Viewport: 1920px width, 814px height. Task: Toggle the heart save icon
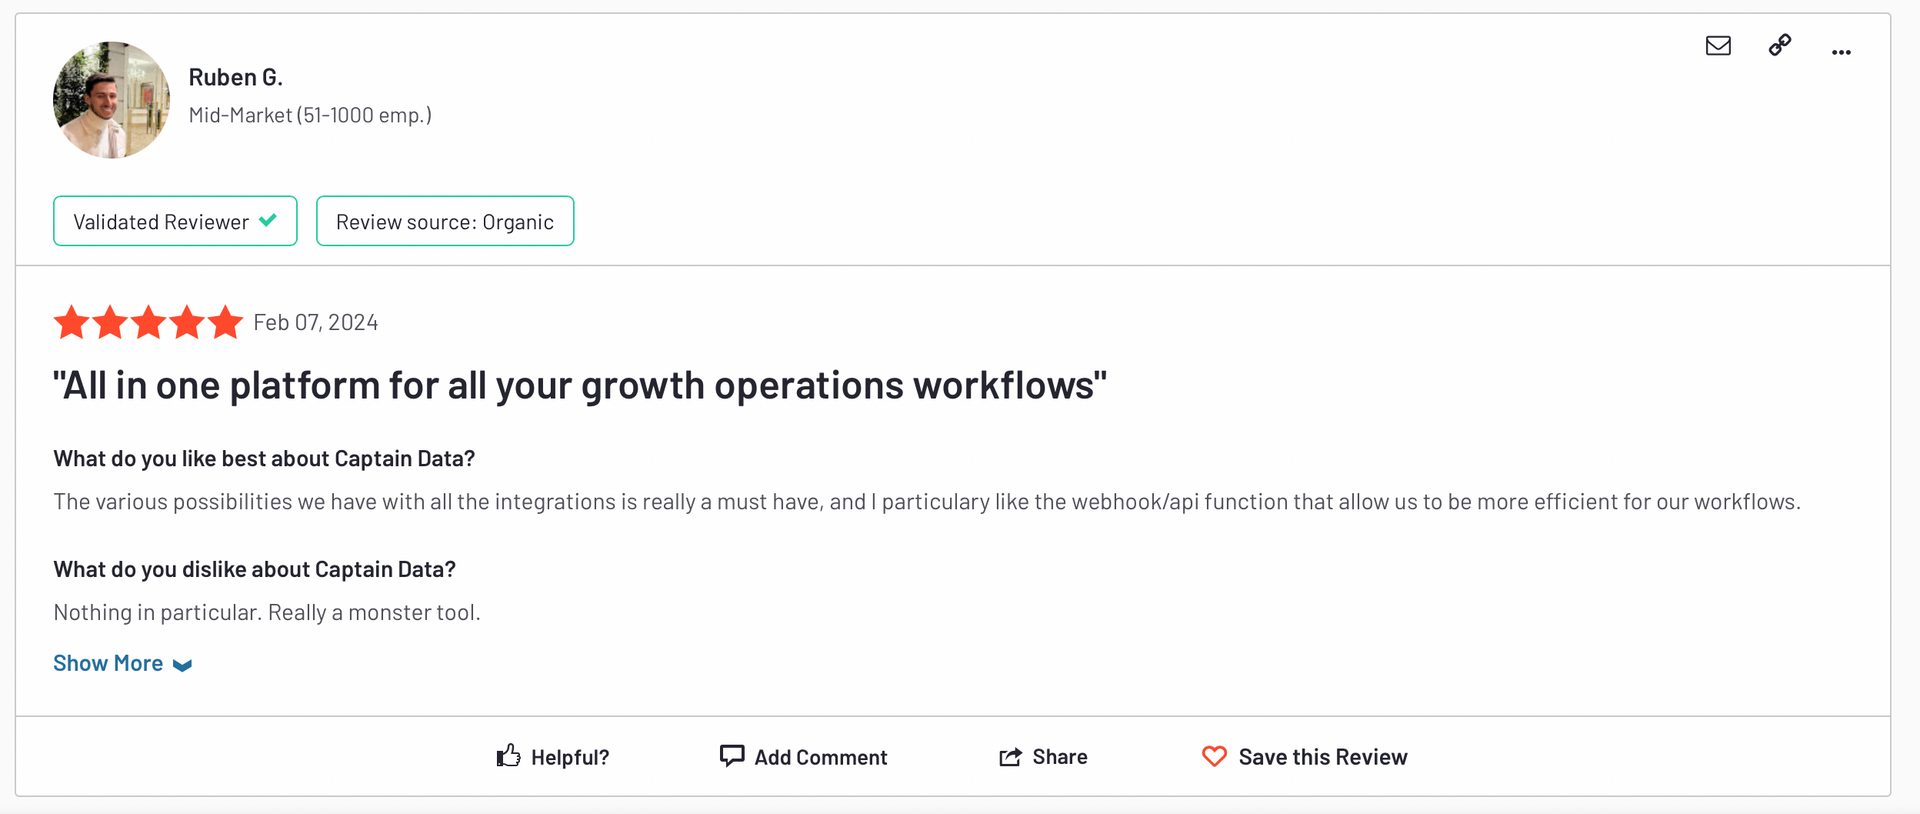[1214, 757]
